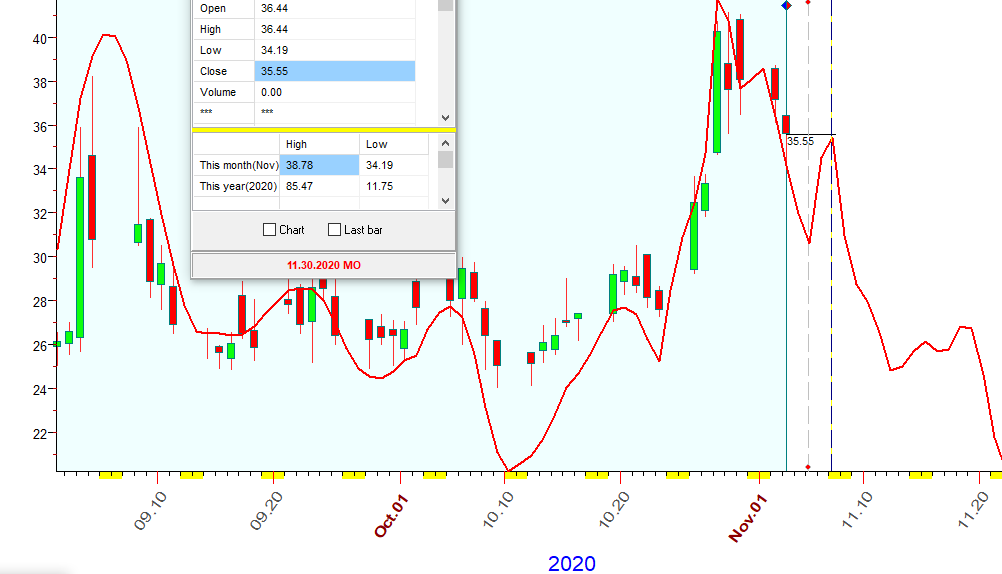Screen dimensions: 1002x574
Task: Click the Nov.01 label on the time axis
Action: [x=746, y=517]
